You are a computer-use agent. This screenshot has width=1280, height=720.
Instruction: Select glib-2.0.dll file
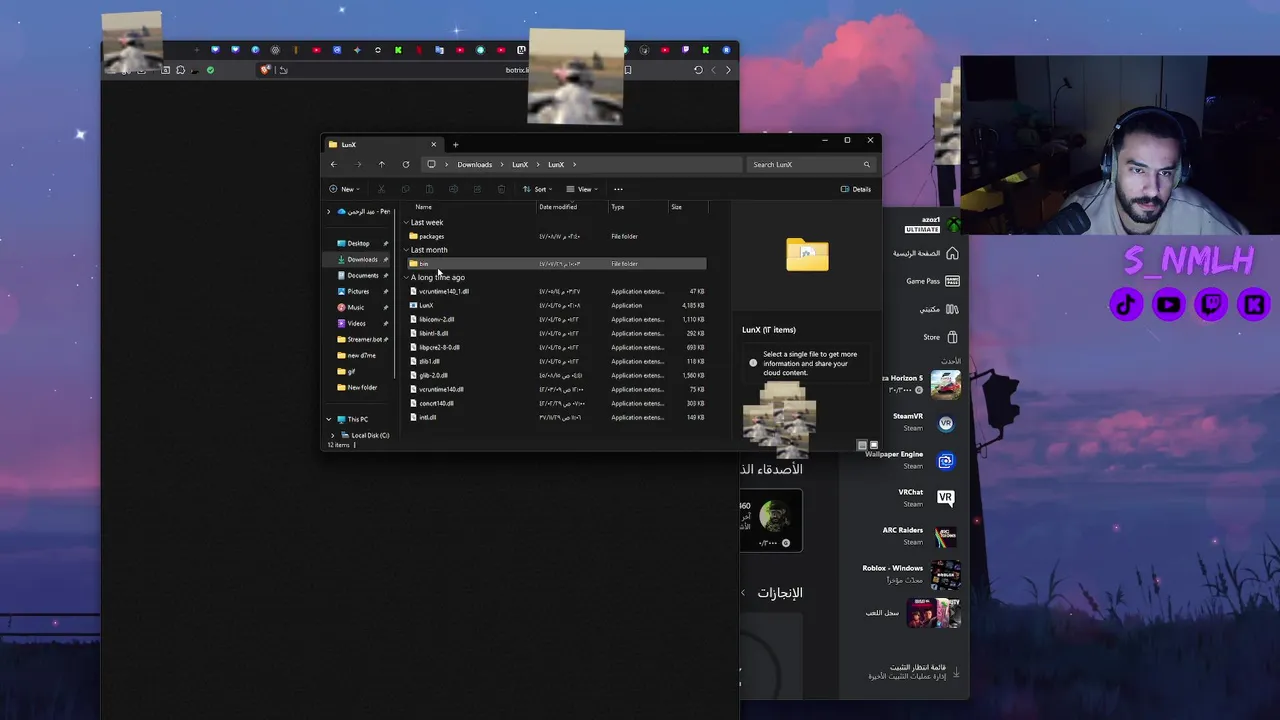pyautogui.click(x=556, y=376)
